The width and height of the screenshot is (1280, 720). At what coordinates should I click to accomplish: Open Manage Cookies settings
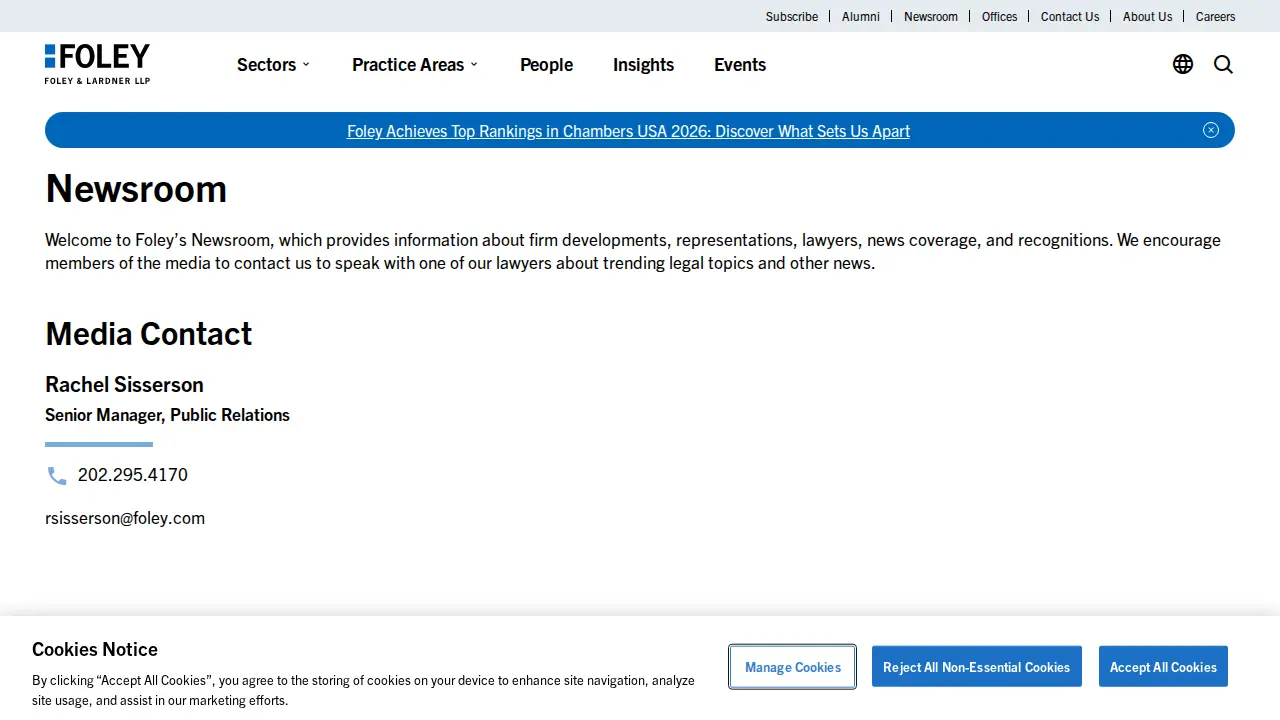793,667
